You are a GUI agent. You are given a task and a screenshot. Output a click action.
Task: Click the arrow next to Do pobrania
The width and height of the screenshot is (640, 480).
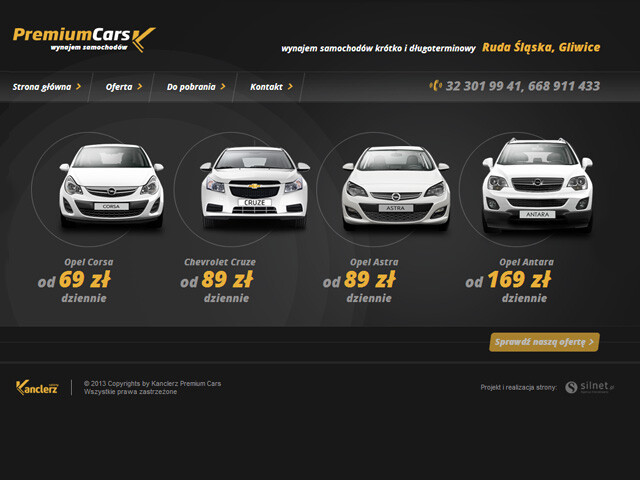222,87
